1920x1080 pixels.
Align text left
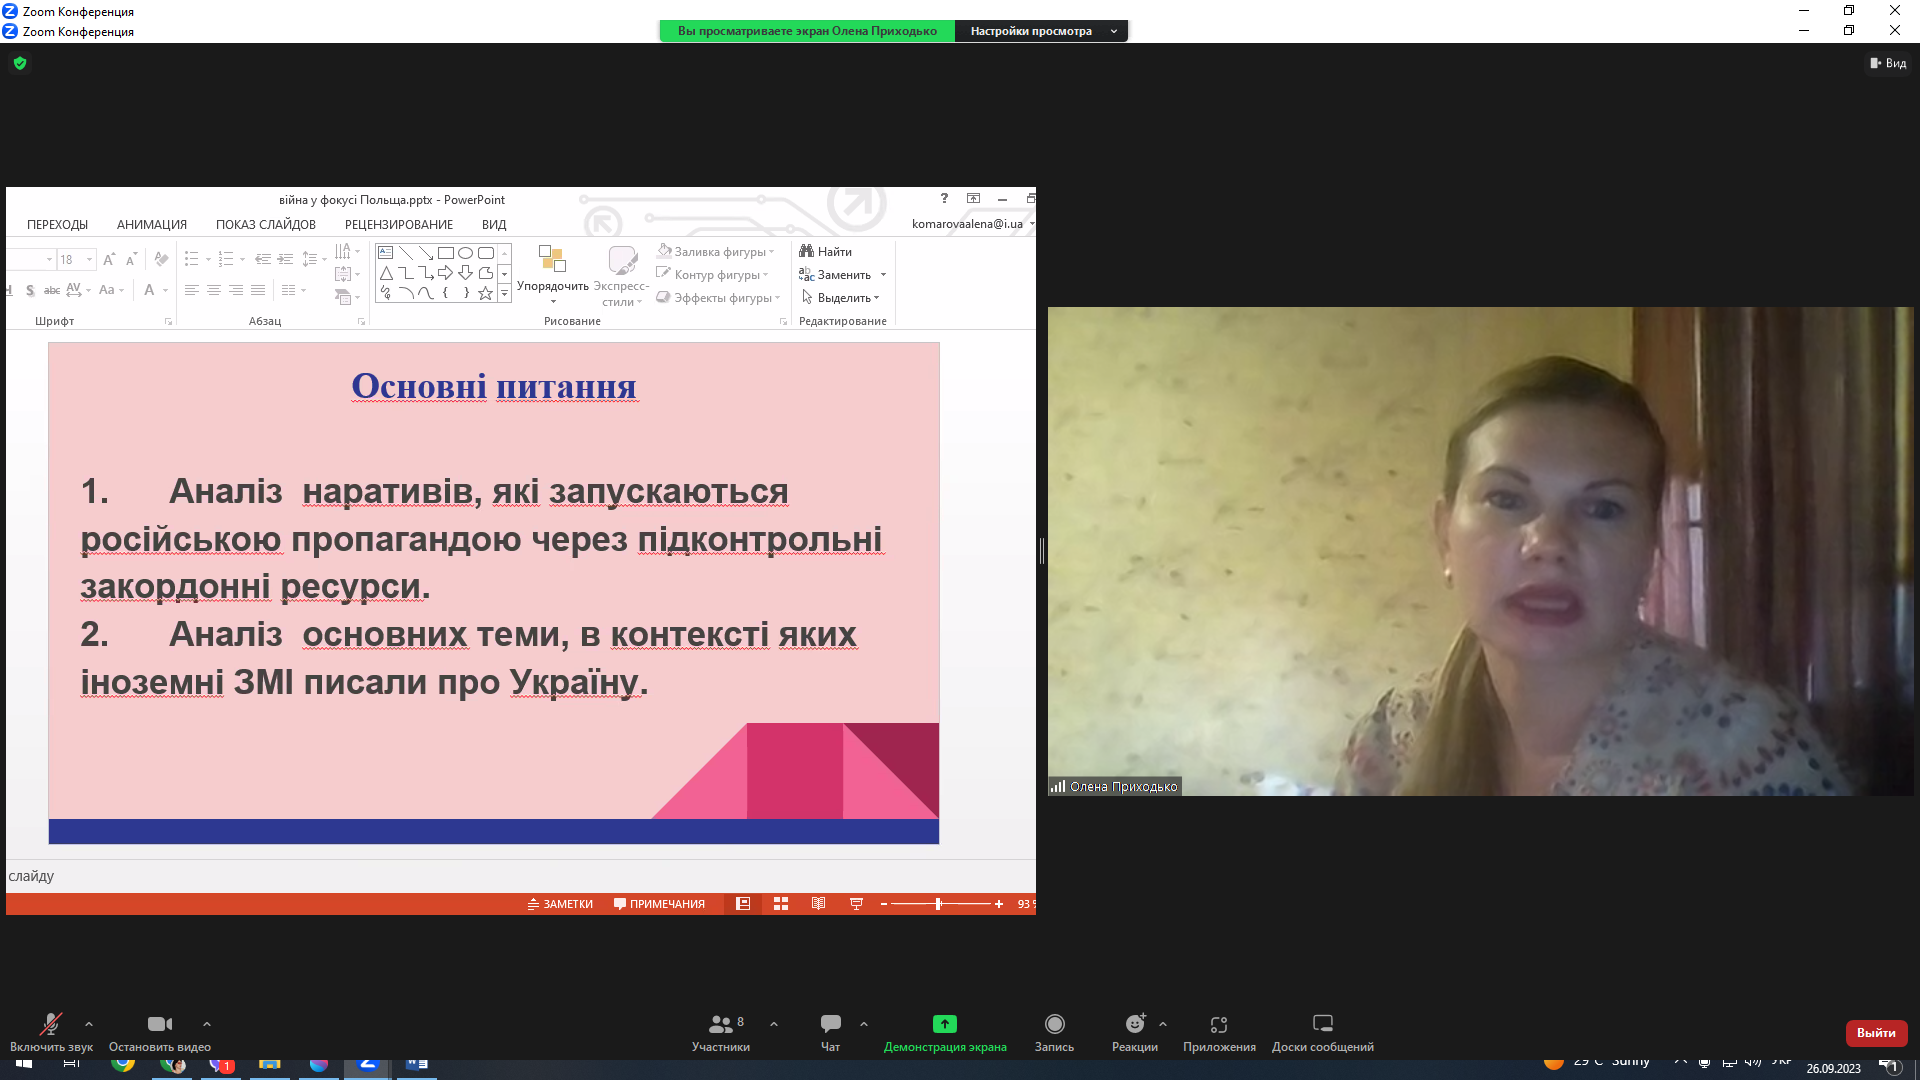192,290
